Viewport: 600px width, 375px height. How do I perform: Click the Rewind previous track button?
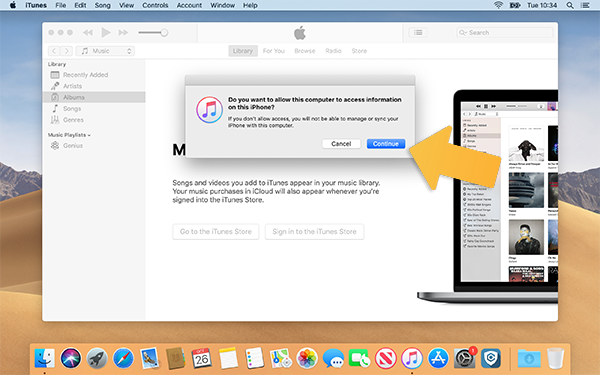point(88,33)
